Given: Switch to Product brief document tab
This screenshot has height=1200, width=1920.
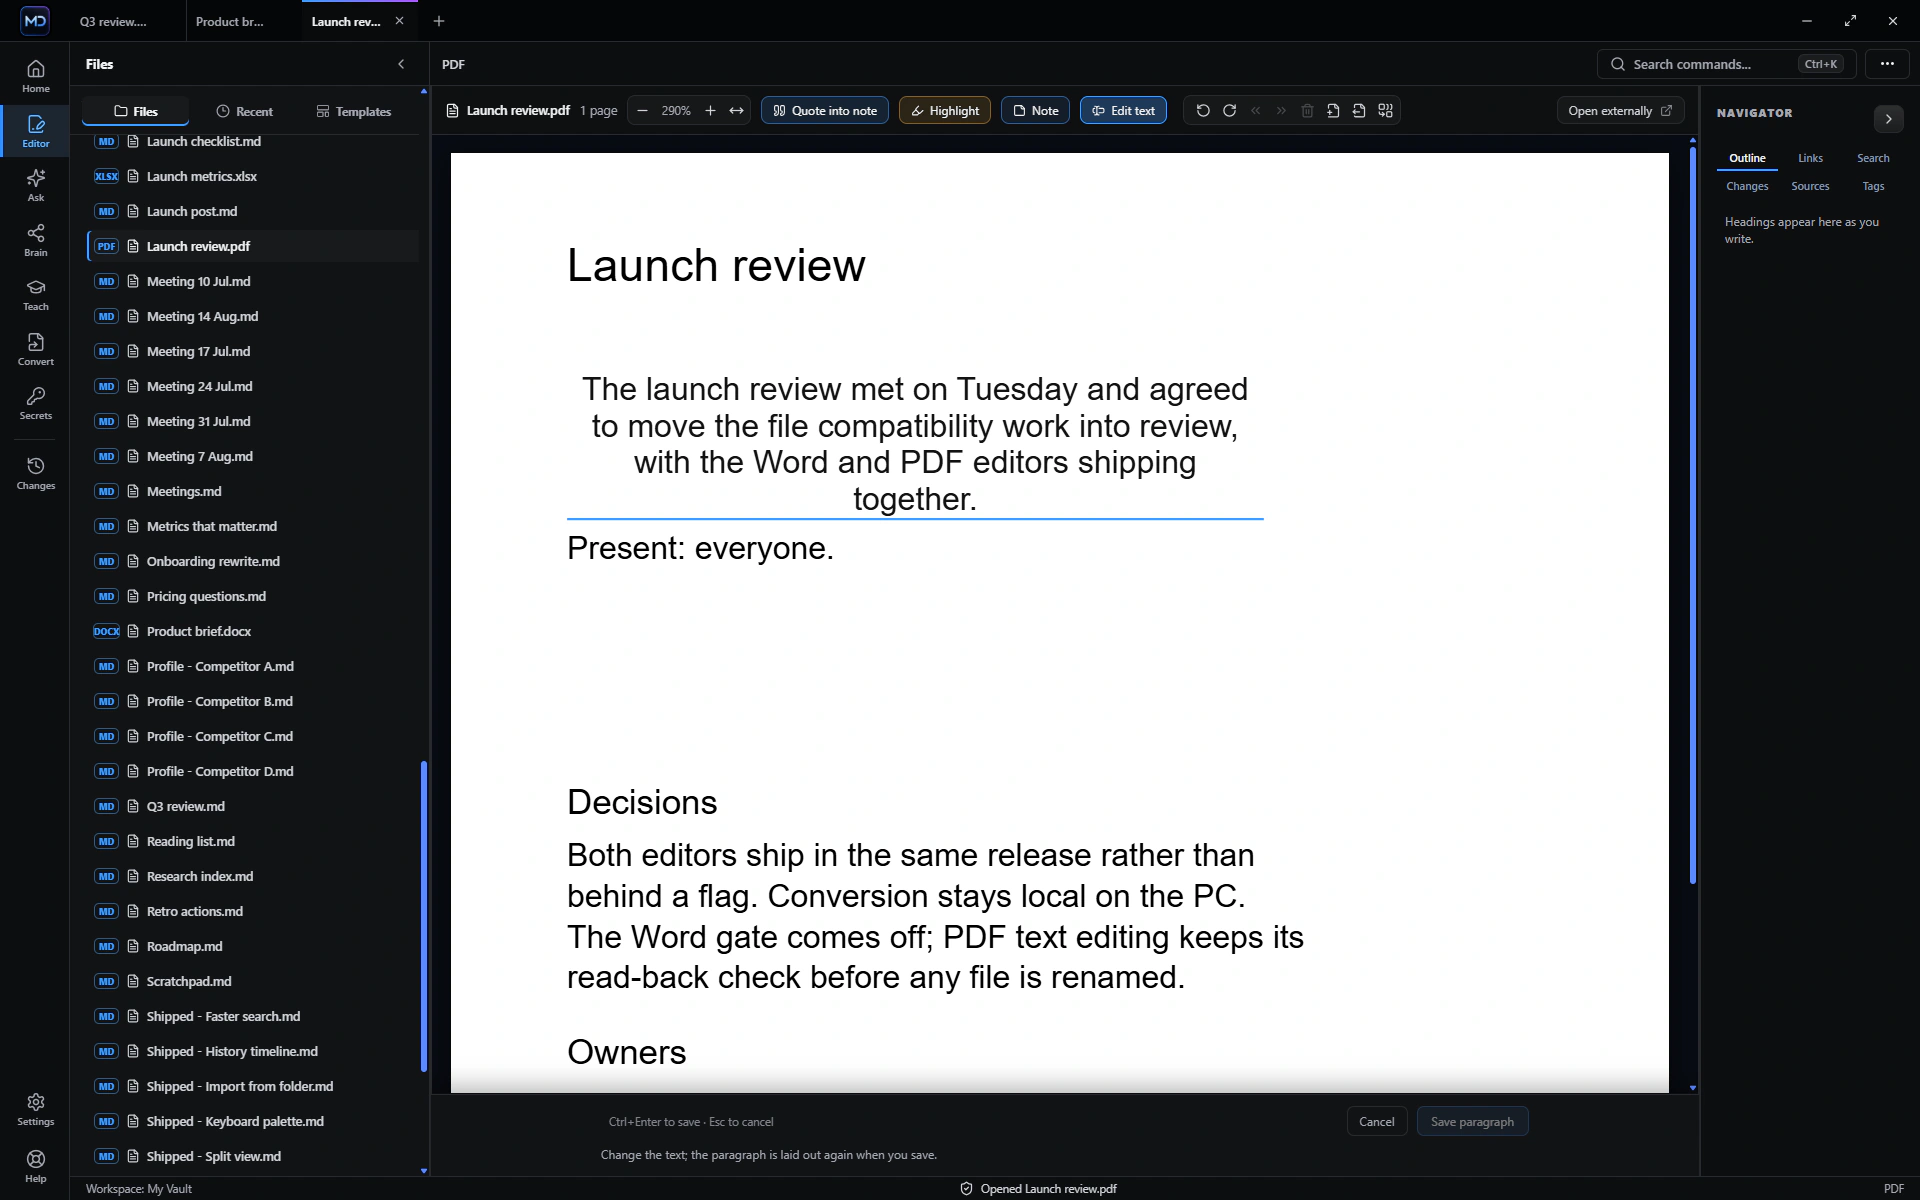Looking at the screenshot, I should coord(230,21).
